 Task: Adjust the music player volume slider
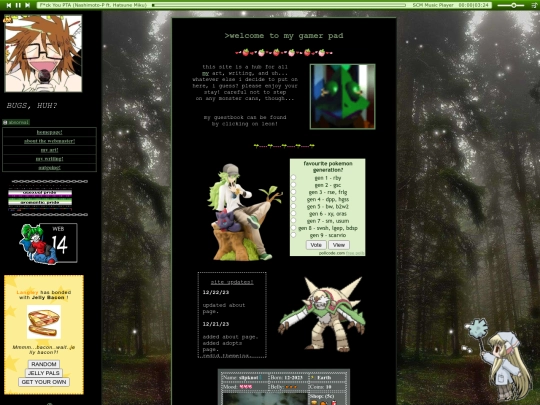click(511, 5)
